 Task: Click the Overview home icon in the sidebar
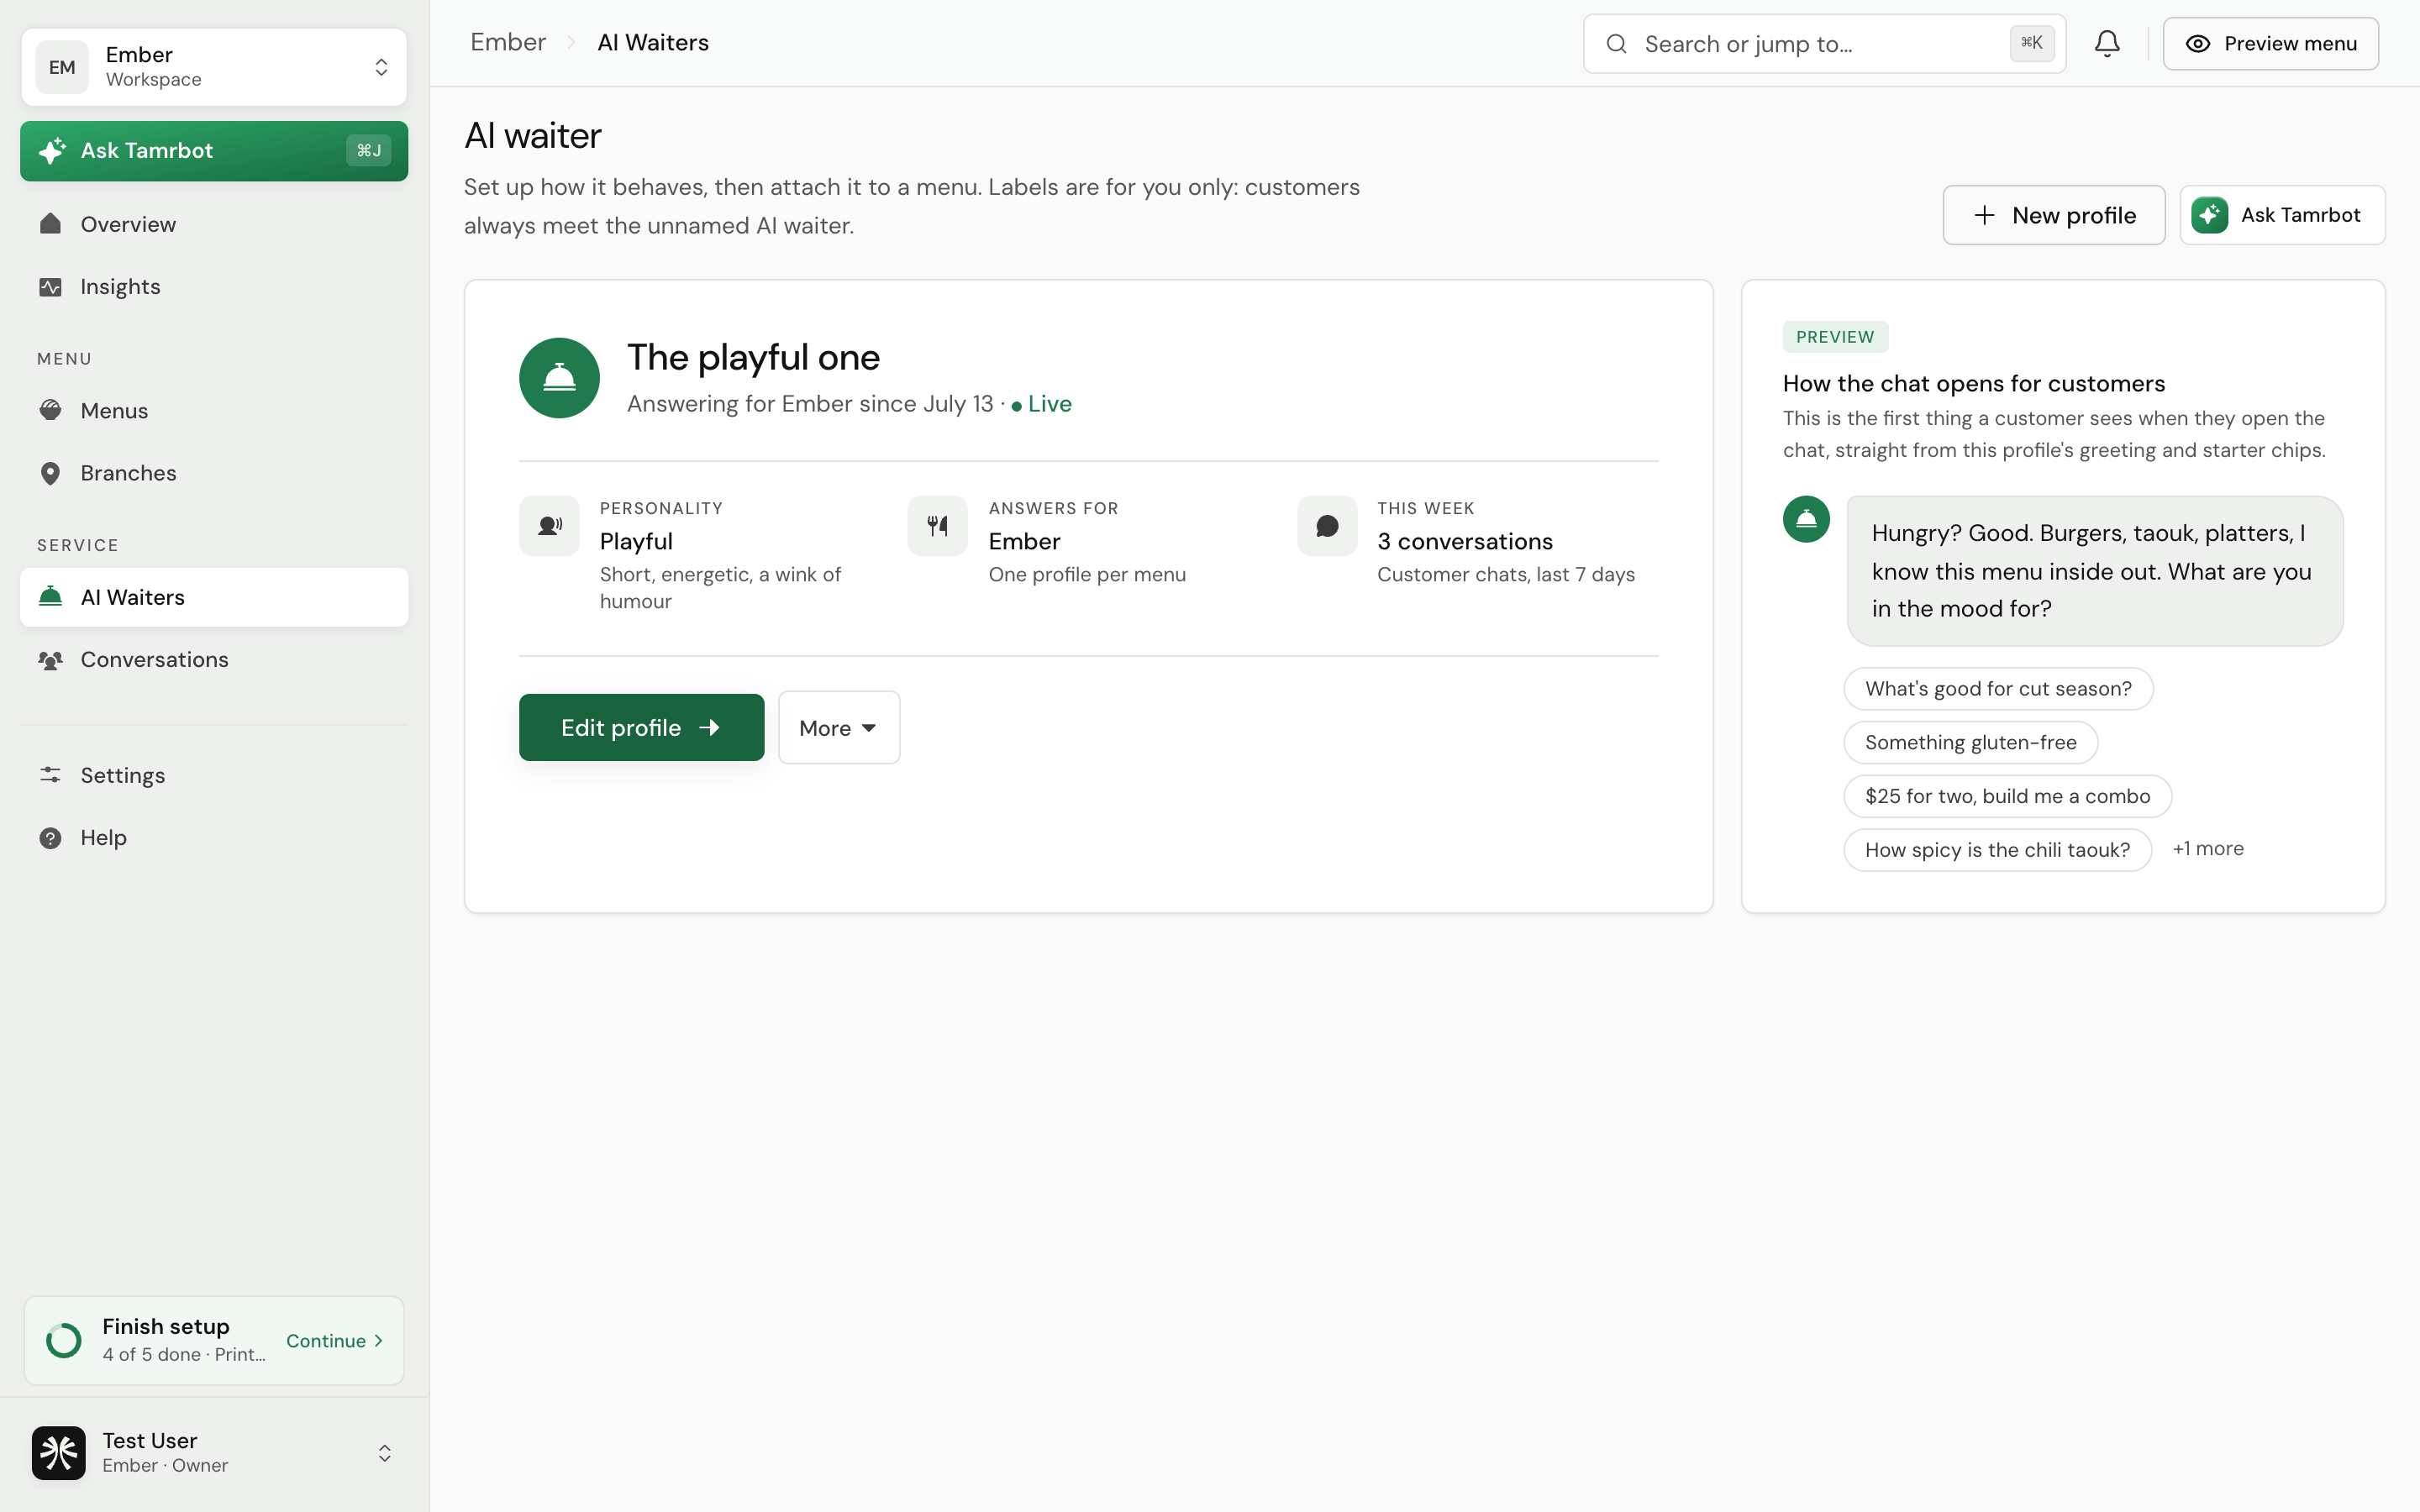50,224
